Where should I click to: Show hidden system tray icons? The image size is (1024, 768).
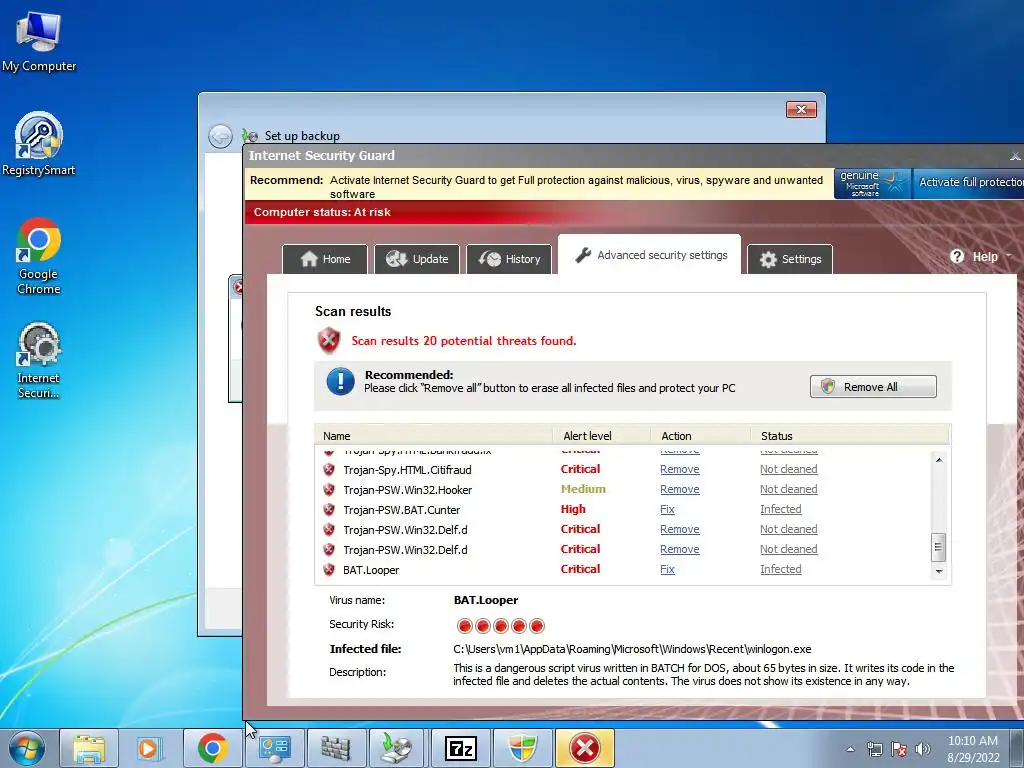[850, 749]
